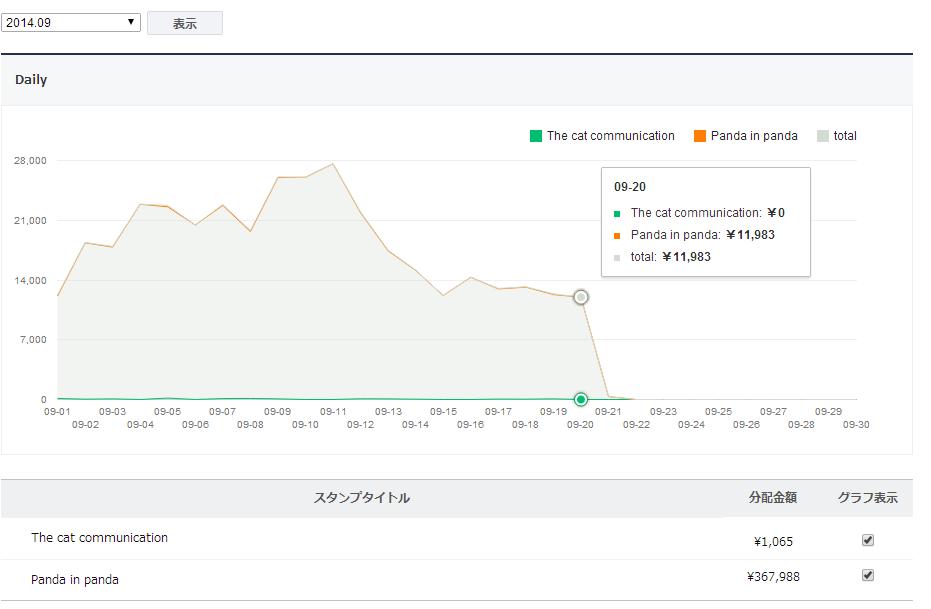Screen dimensions: 931x609
Task: Select Panda in panda table row
Action: click(75, 579)
